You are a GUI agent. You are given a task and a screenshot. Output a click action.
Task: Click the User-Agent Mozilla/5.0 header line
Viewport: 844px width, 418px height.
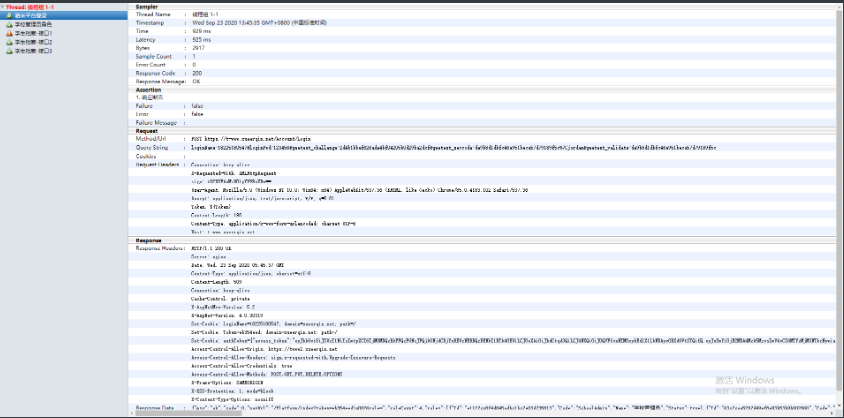[360, 190]
